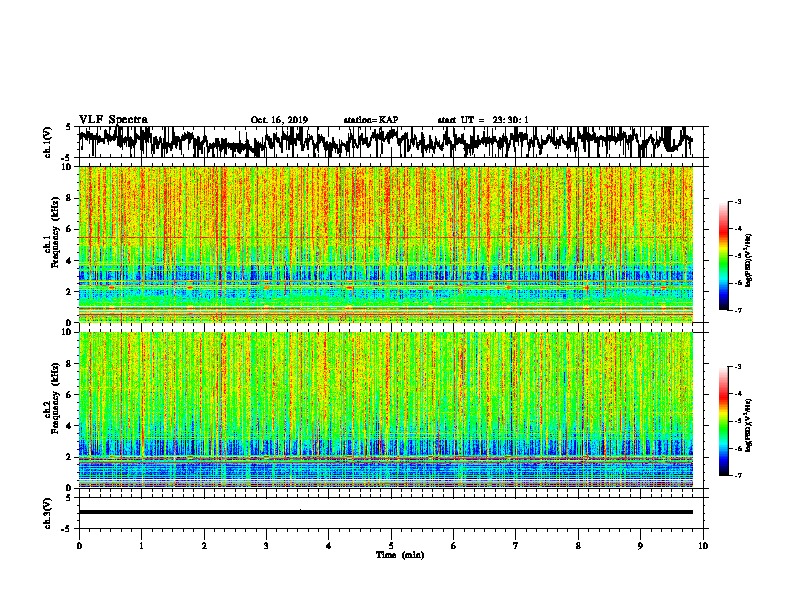Click the time axis tick label "4"
The width and height of the screenshot is (792, 612).
[328, 546]
